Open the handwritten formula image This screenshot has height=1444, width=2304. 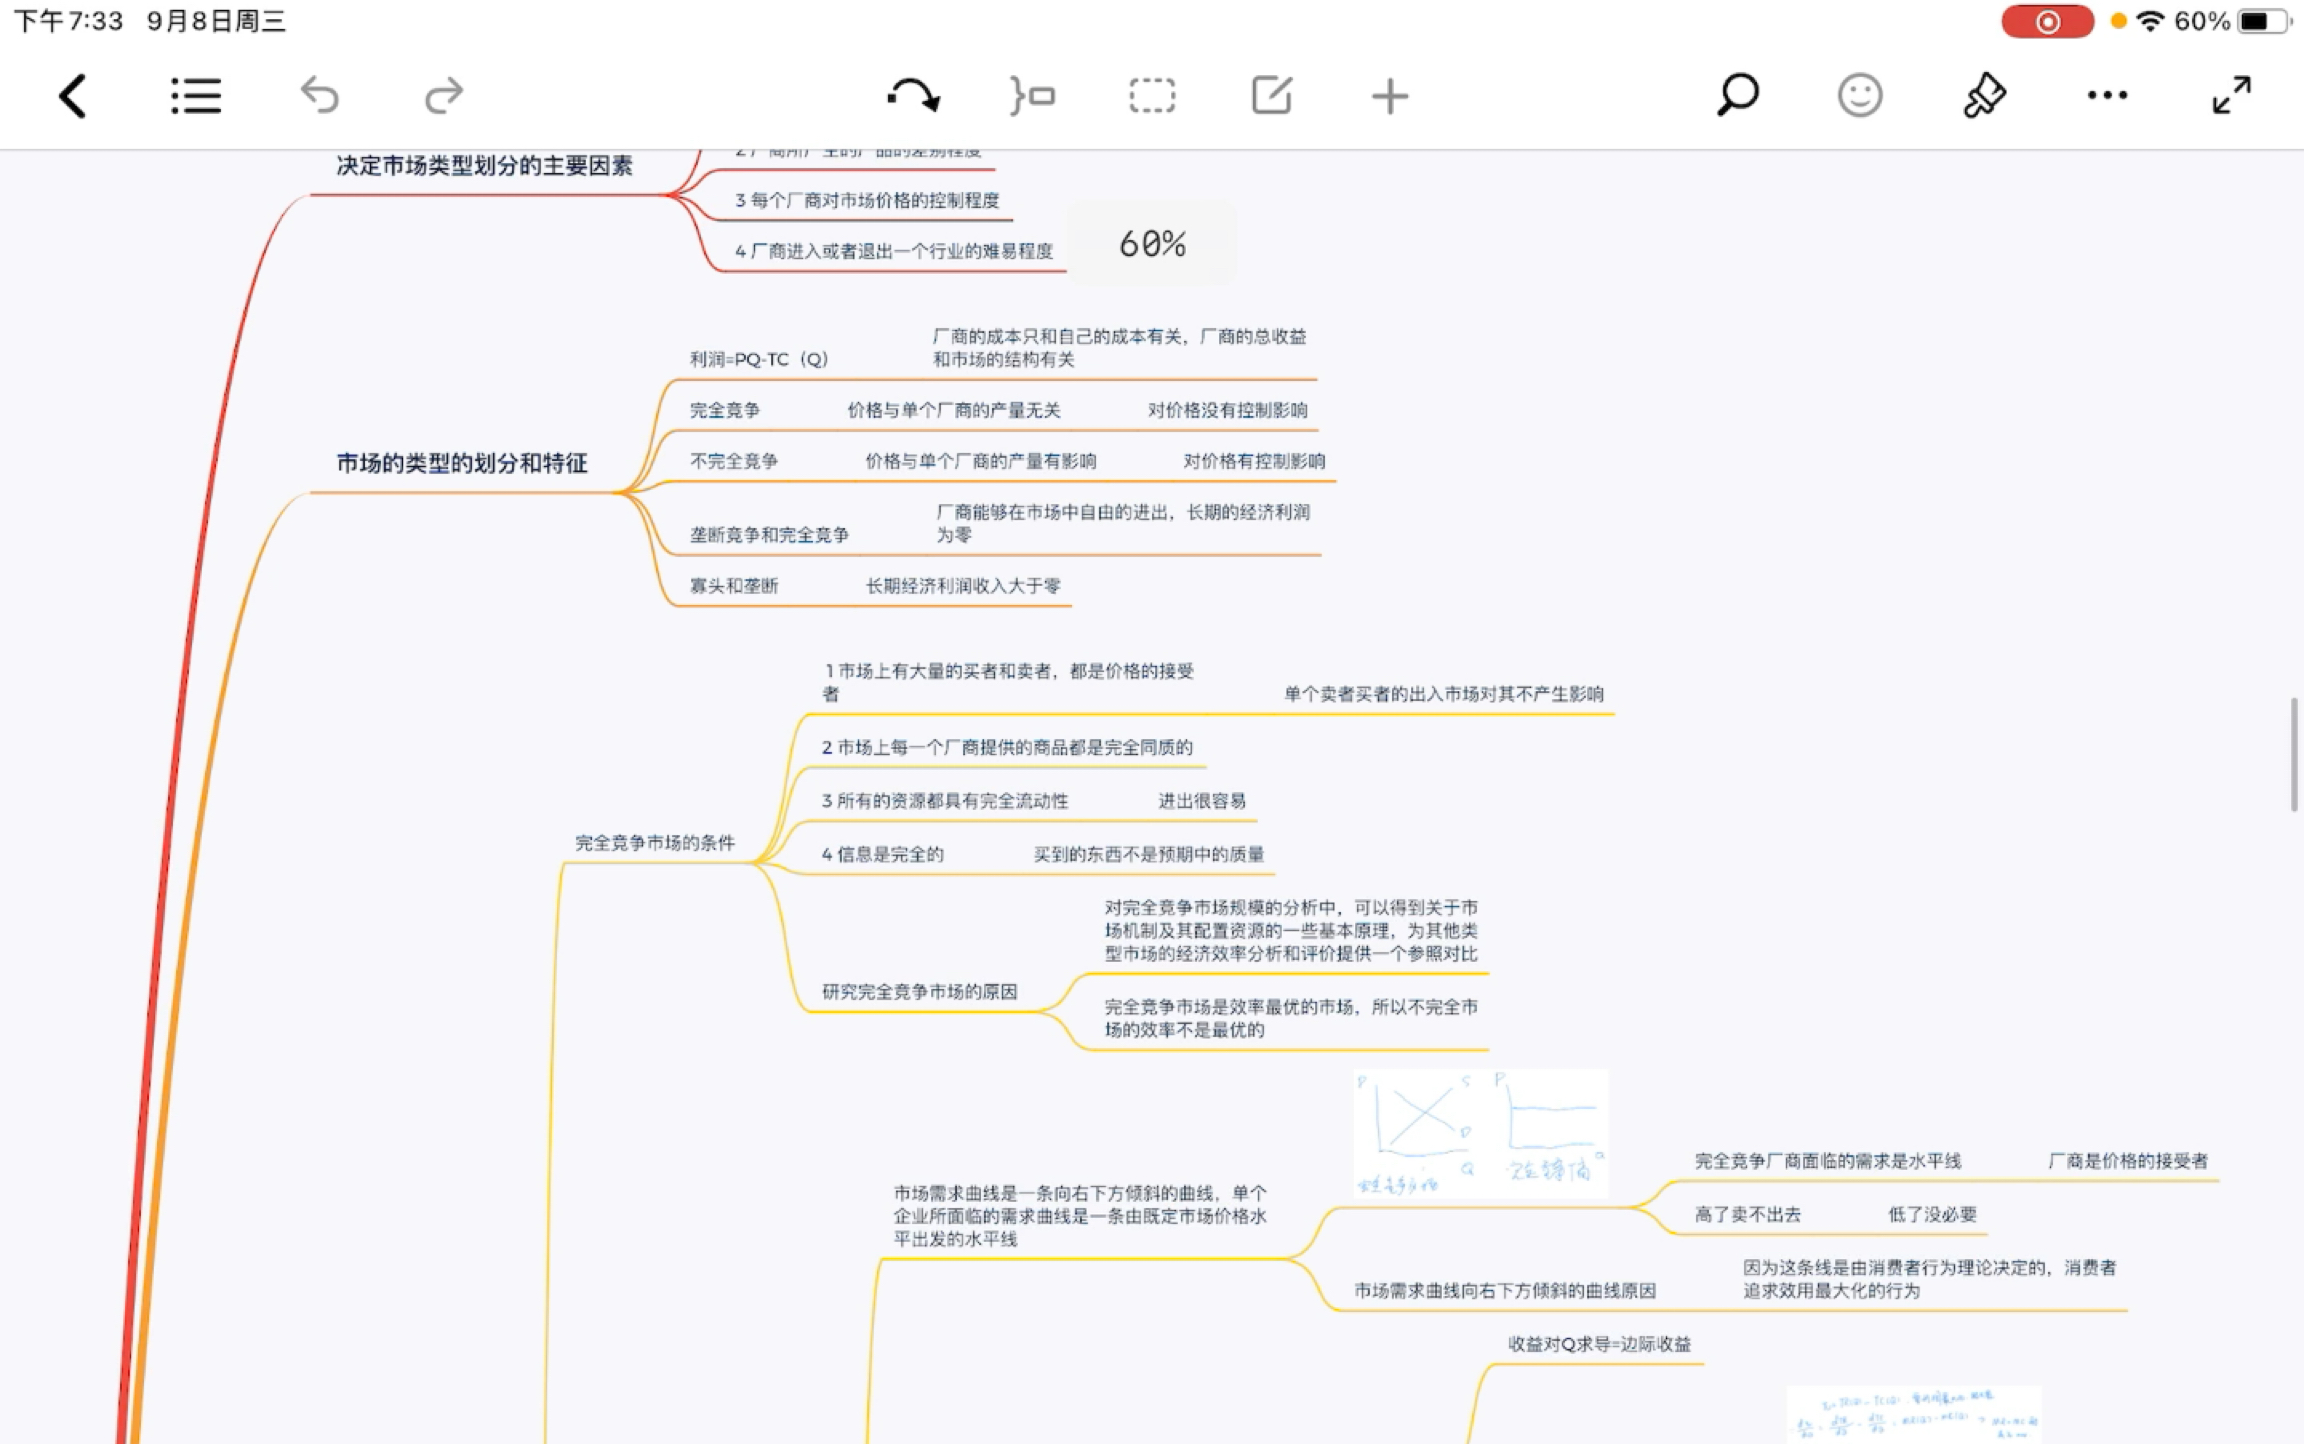click(1914, 1414)
